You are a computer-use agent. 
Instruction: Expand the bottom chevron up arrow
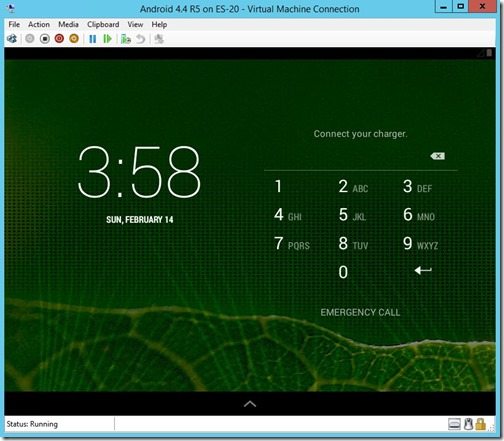[x=250, y=404]
